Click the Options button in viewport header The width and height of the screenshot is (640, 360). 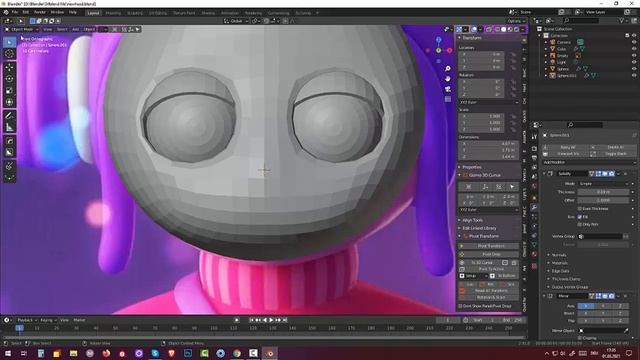516,21
